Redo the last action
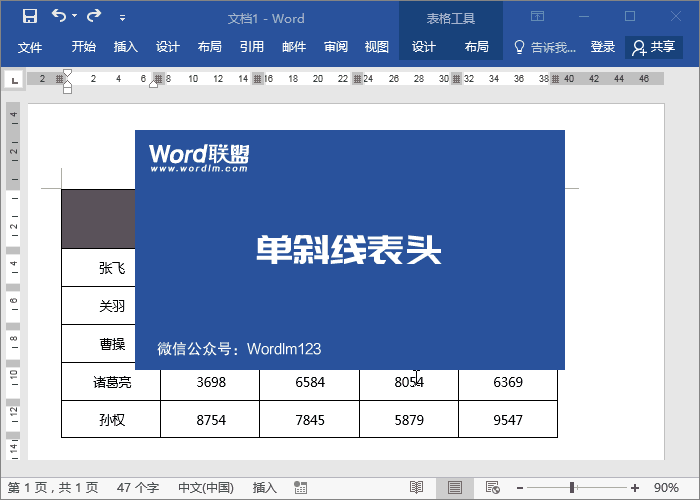Image resolution: width=700 pixels, height=500 pixels. click(94, 16)
